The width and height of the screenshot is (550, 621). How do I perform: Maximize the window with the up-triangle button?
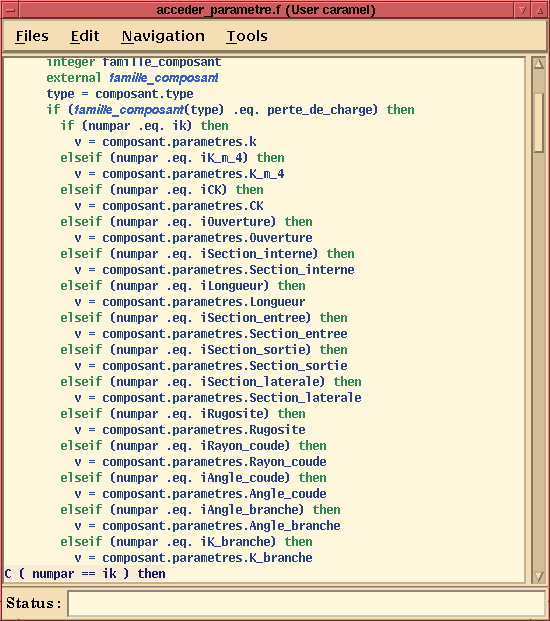click(540, 10)
